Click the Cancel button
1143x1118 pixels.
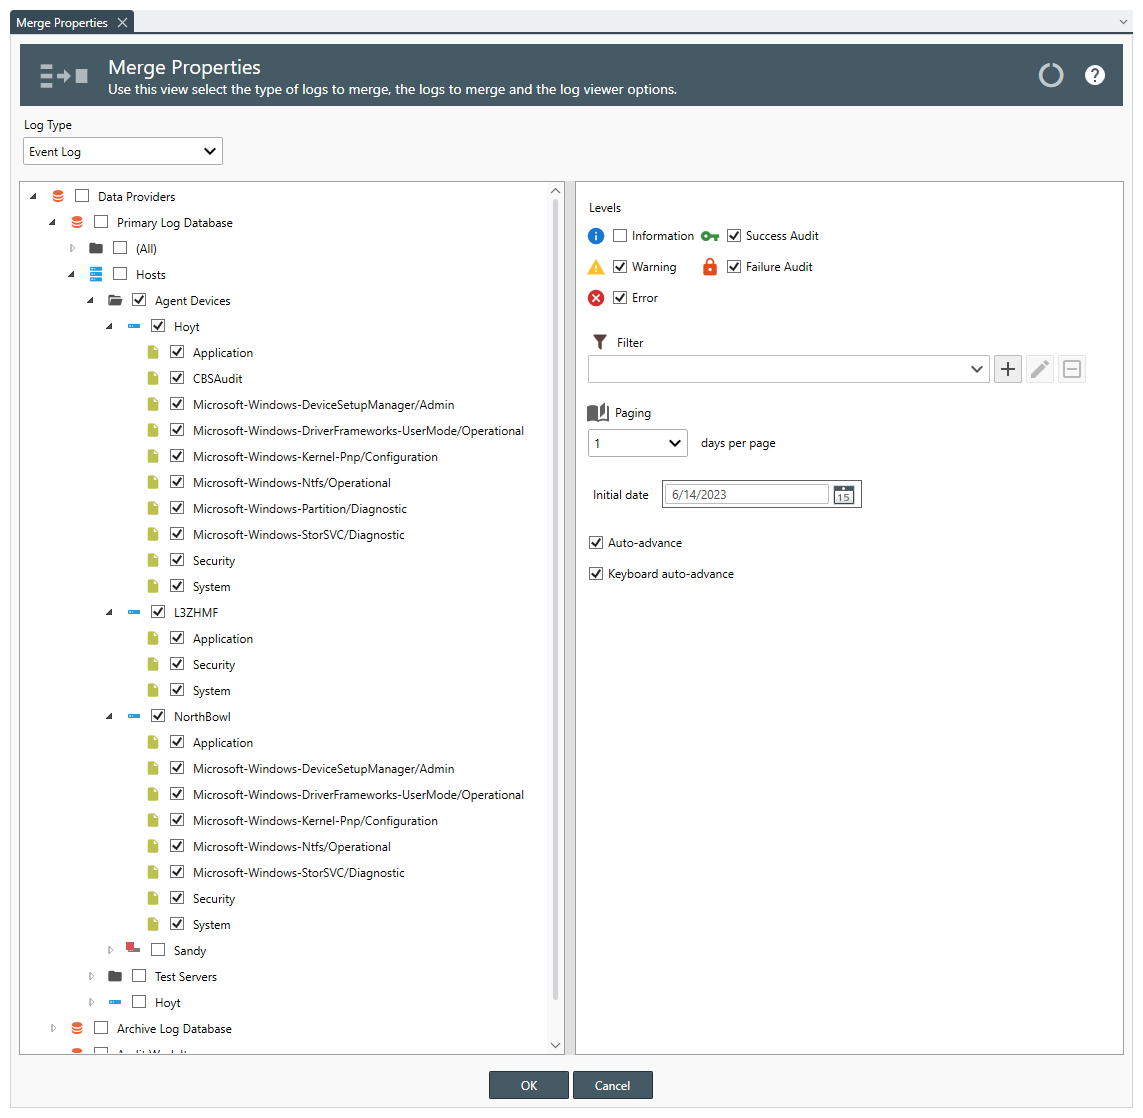612,1085
